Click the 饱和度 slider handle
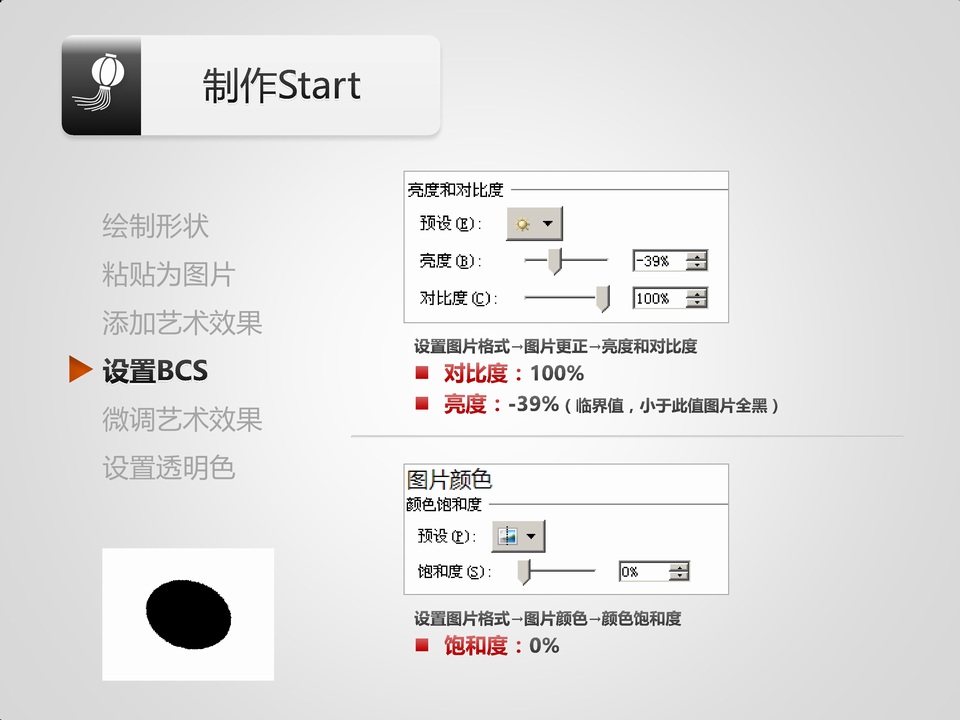The image size is (960, 720). [x=523, y=572]
